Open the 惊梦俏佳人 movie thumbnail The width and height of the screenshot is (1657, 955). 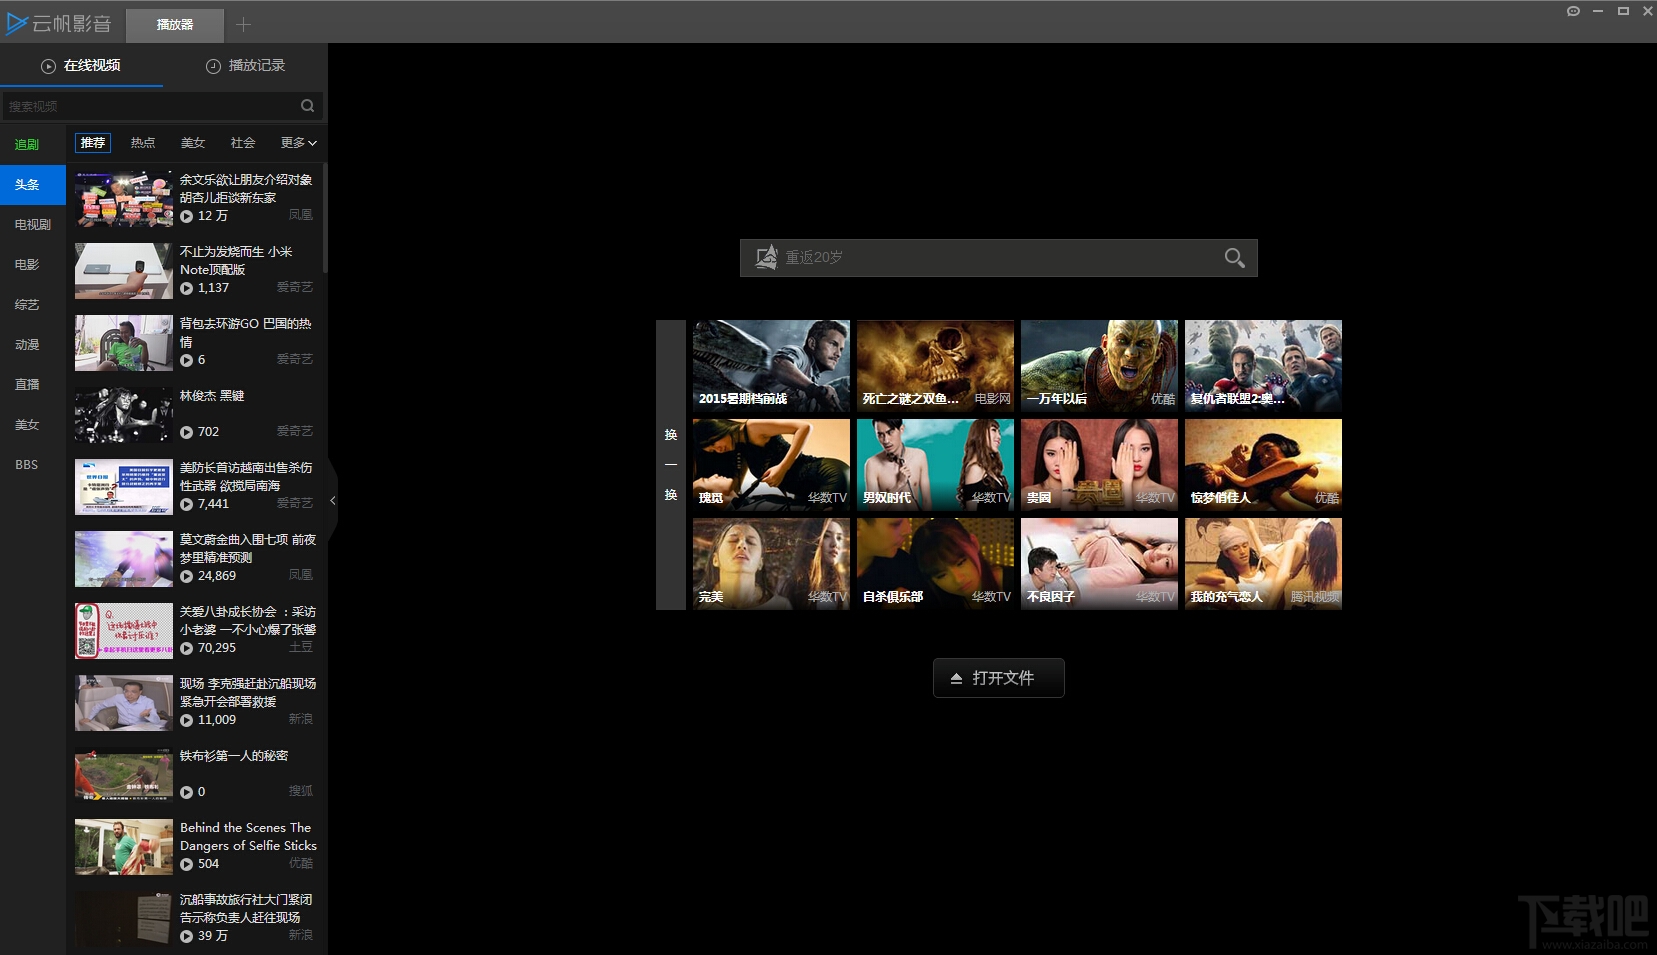(1263, 465)
